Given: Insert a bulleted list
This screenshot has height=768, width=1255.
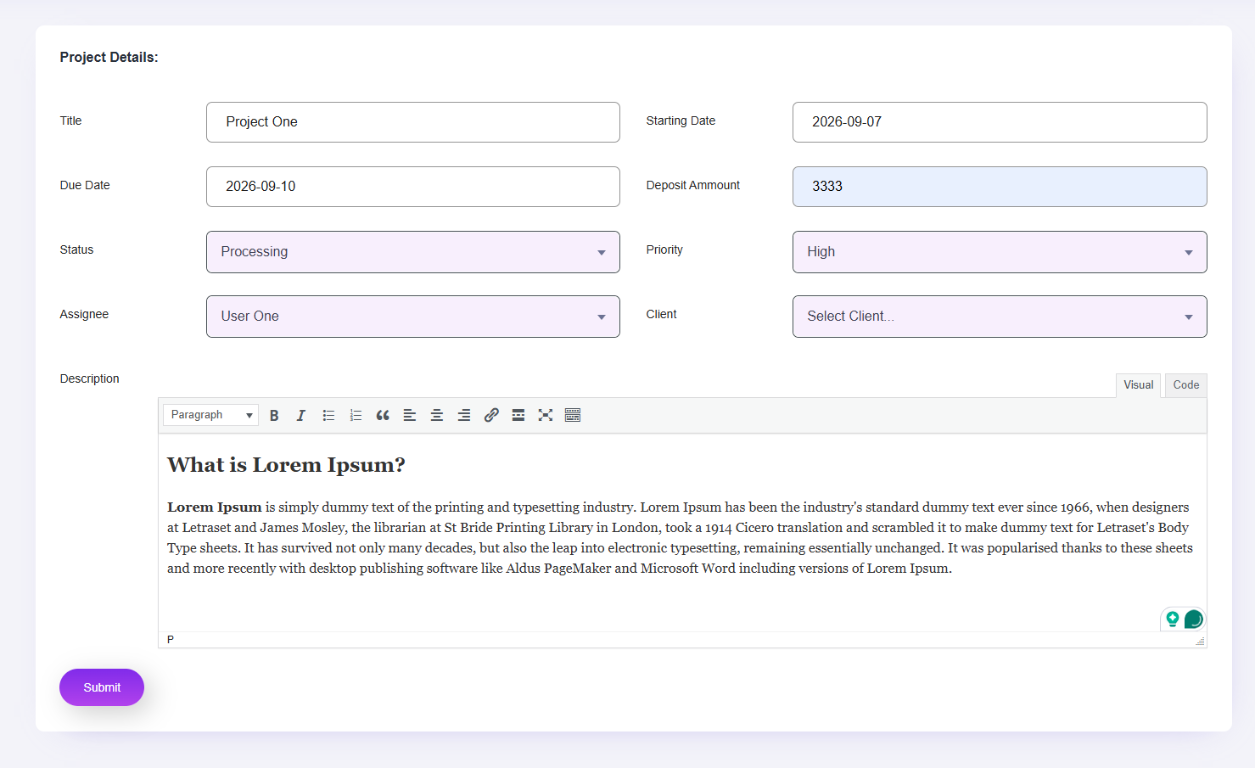Looking at the screenshot, I should click(x=328, y=415).
